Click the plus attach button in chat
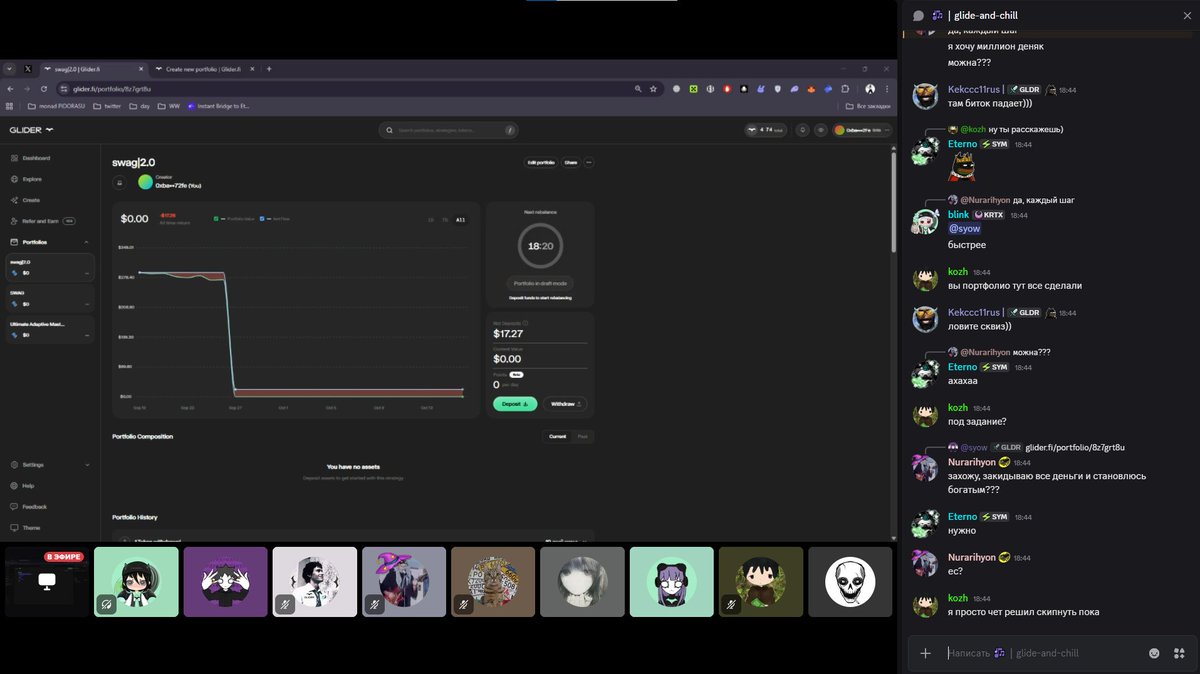Screen dimensions: 1200x674 click(x=925, y=653)
